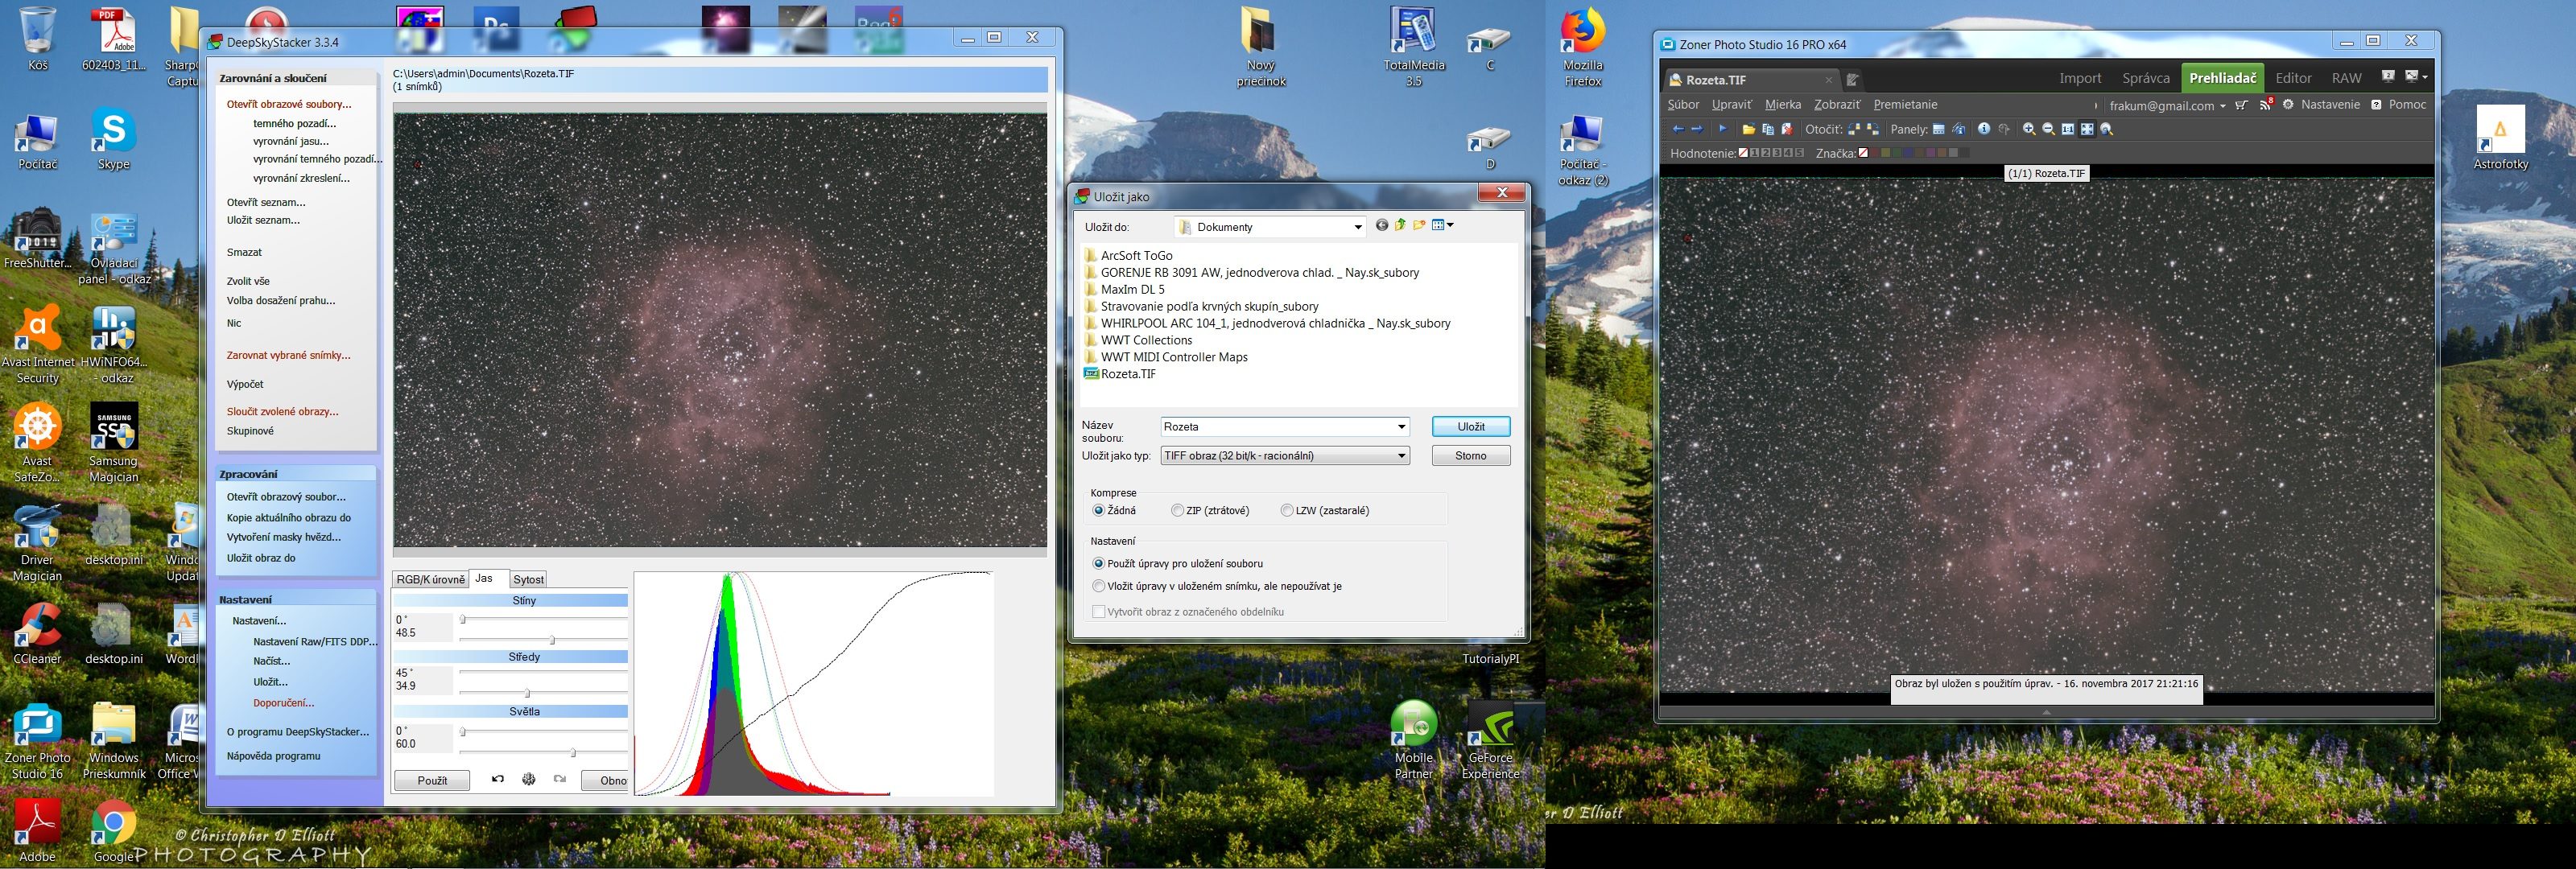Image resolution: width=2576 pixels, height=869 pixels.
Task: Start slideshow with the play icon
Action: coord(1723,128)
